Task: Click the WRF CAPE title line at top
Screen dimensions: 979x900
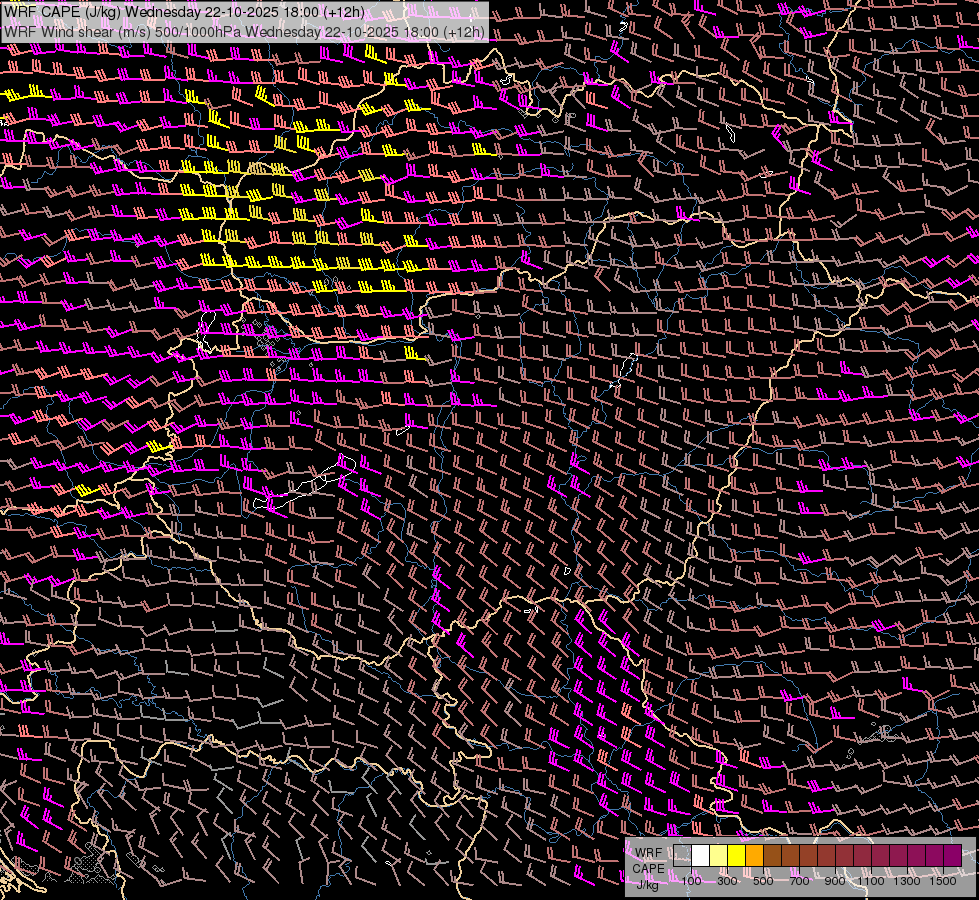Action: 184,12
